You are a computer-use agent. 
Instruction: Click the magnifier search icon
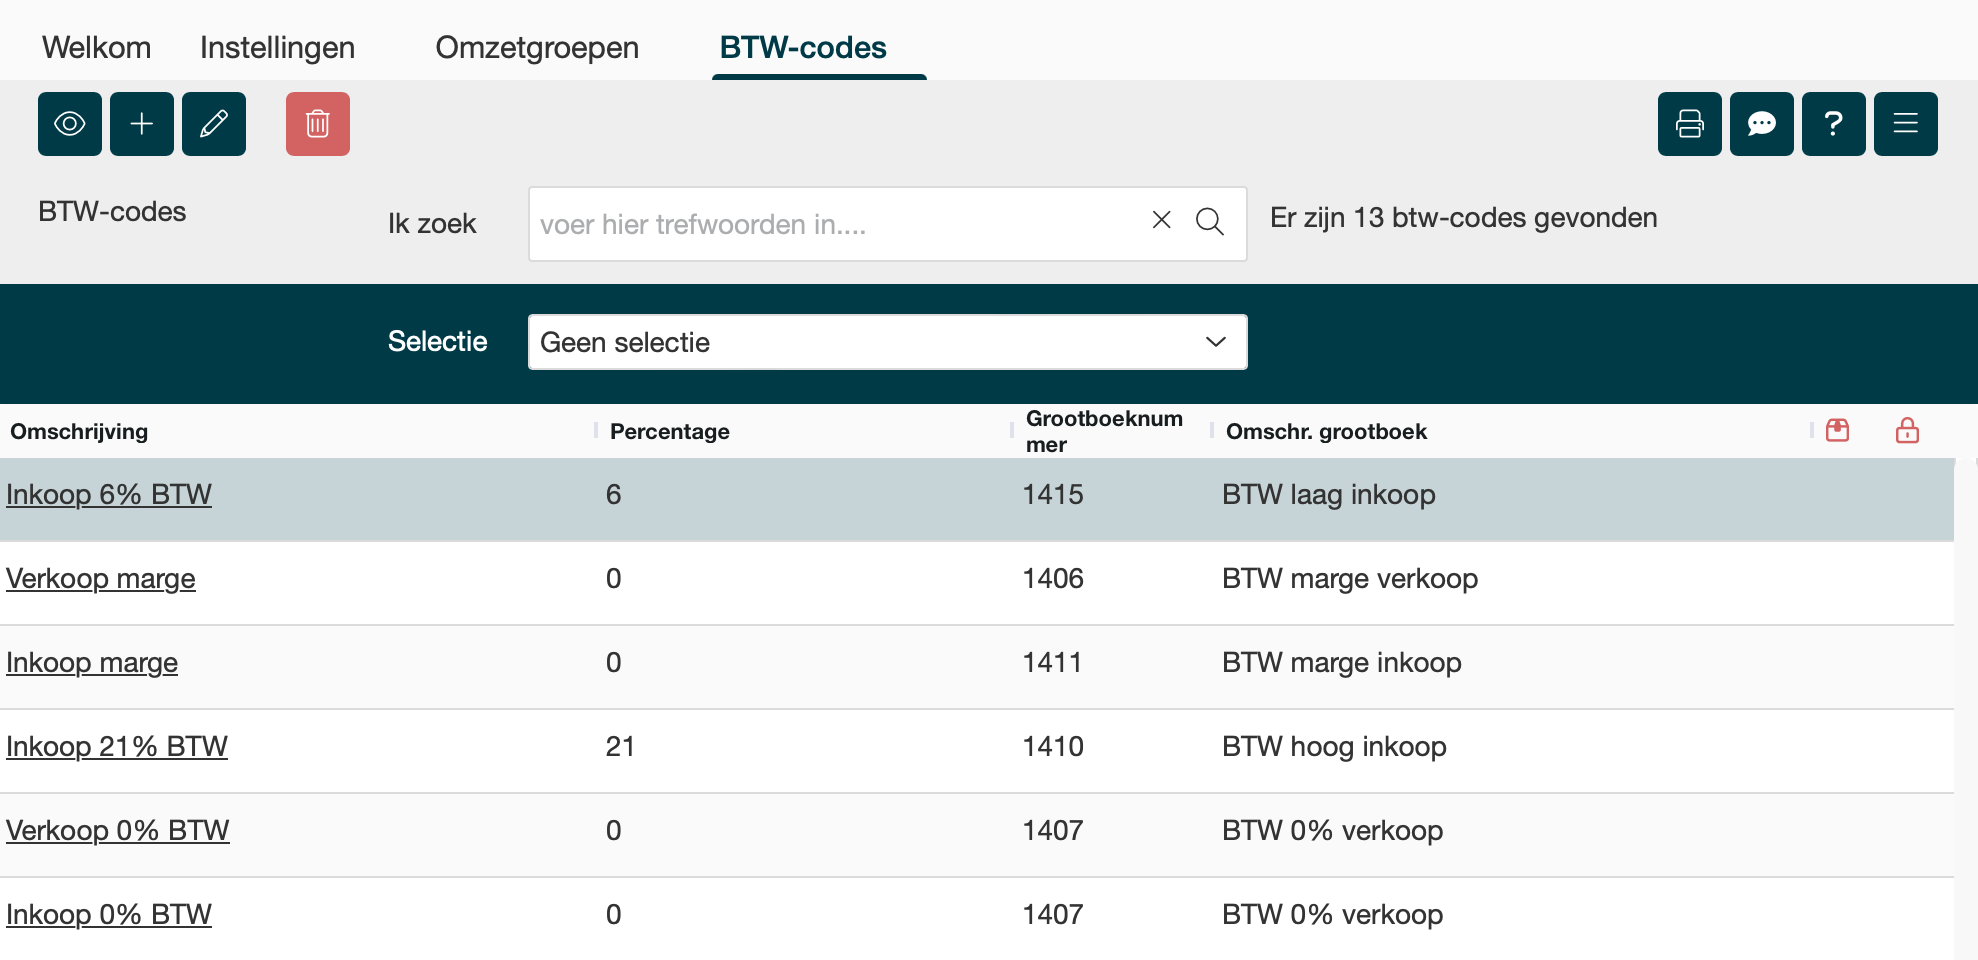point(1210,222)
